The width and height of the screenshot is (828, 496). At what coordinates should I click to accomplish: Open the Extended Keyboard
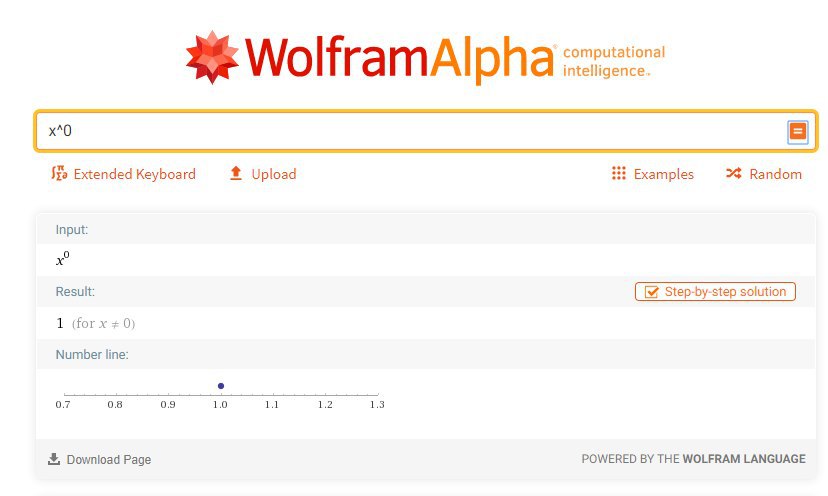(x=123, y=174)
